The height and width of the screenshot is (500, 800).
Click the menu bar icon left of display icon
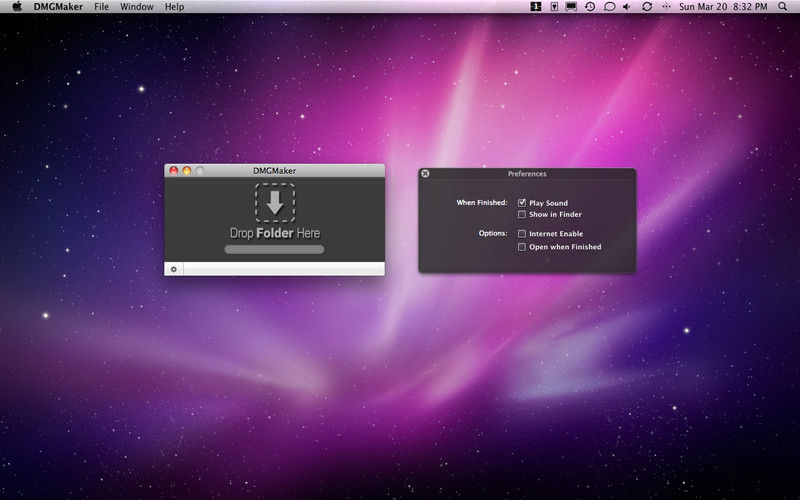click(554, 7)
